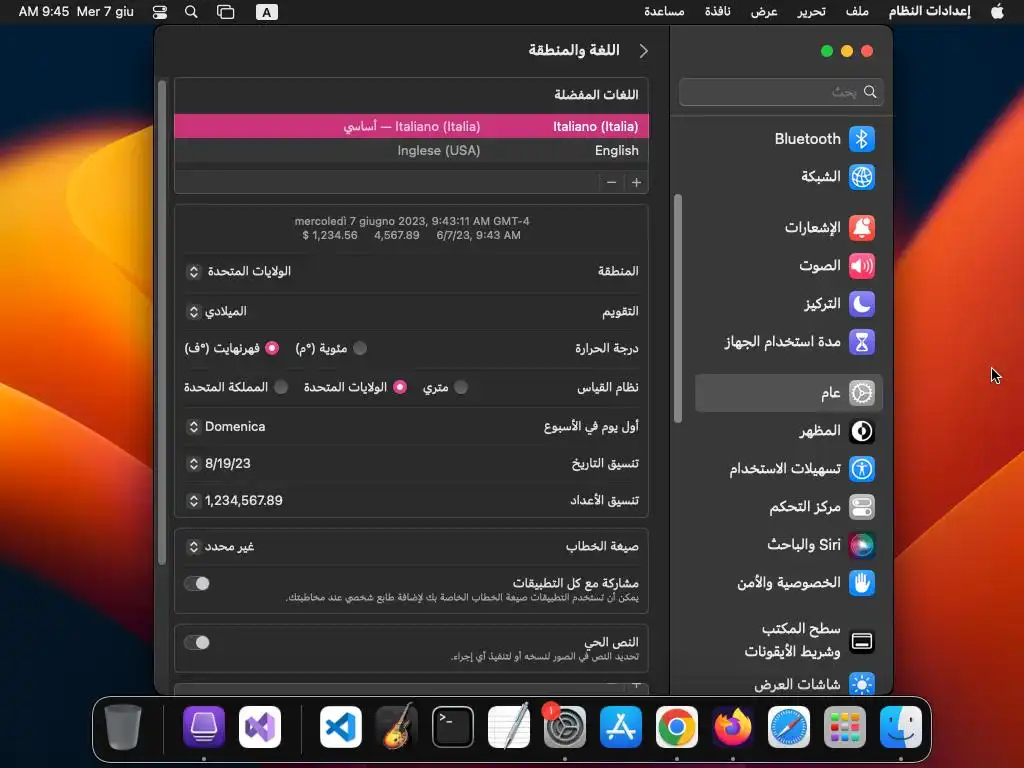The width and height of the screenshot is (1024, 768).
Task: Open View (عرض) menu
Action: pyautogui.click(x=764, y=12)
